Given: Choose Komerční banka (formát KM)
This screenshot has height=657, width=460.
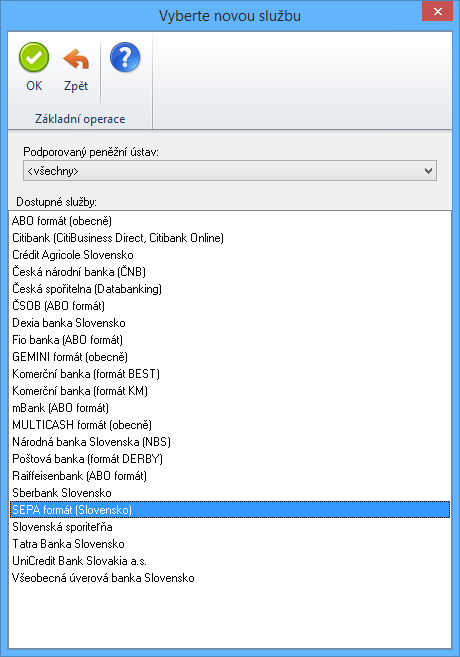Looking at the screenshot, I should [230, 391].
